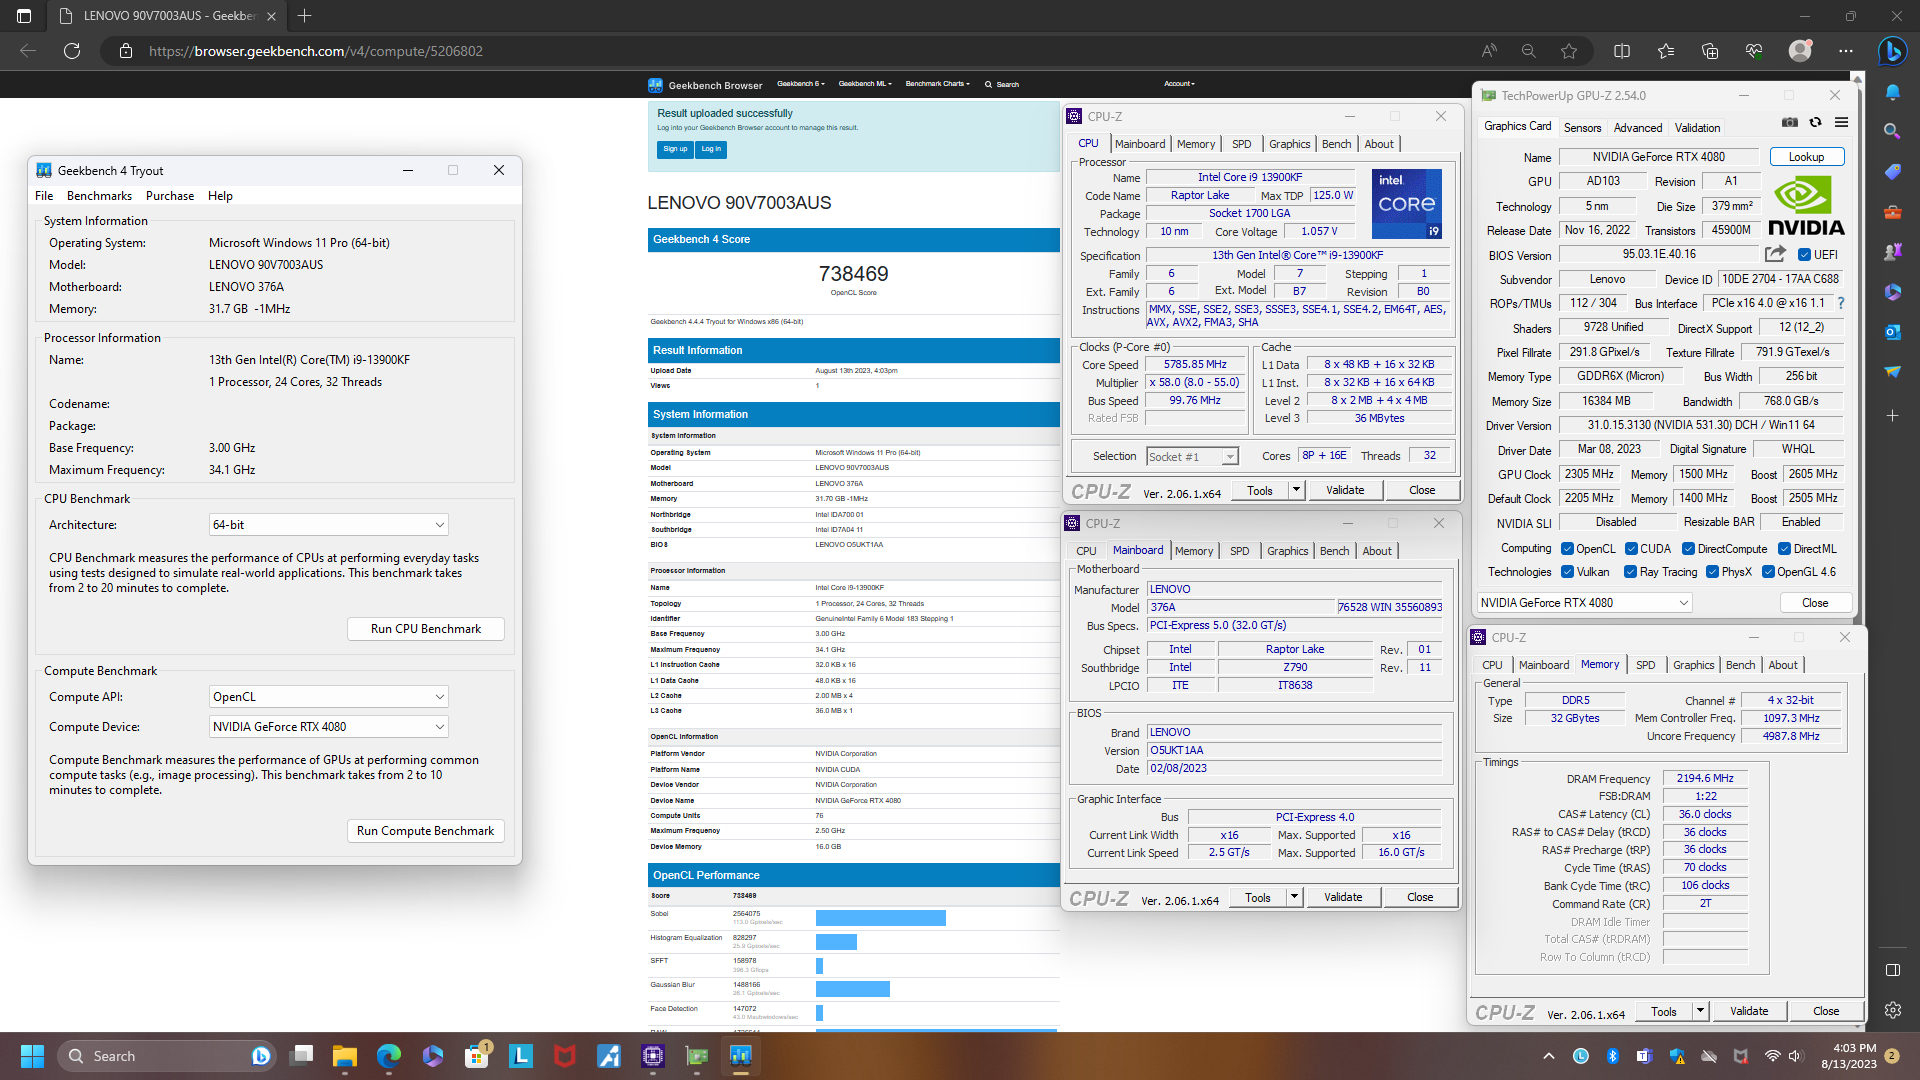Click the Sign up button on Geekbench page
Screen dimensions: 1920x1080
coord(675,149)
